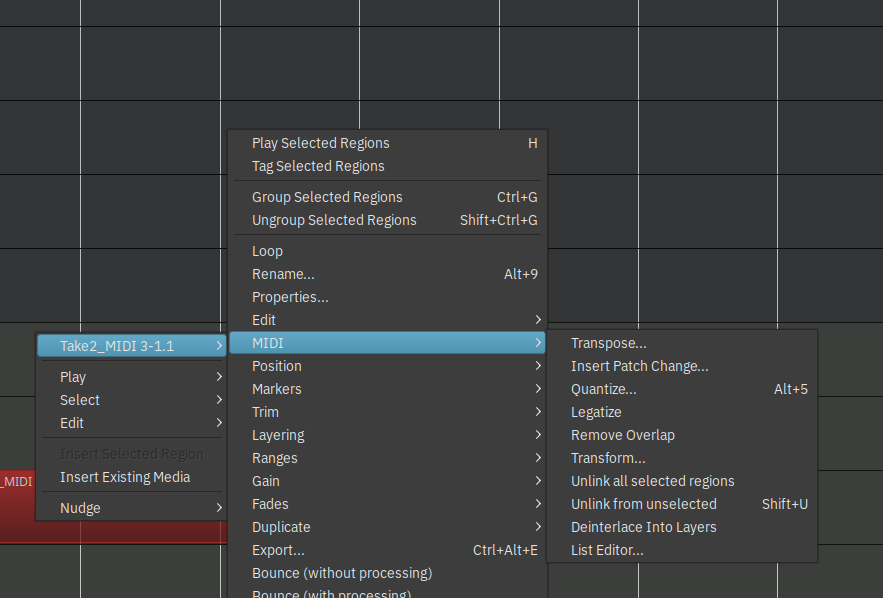Click the red MIDI region in timeline
Image resolution: width=883 pixels, height=598 pixels.
coord(16,510)
